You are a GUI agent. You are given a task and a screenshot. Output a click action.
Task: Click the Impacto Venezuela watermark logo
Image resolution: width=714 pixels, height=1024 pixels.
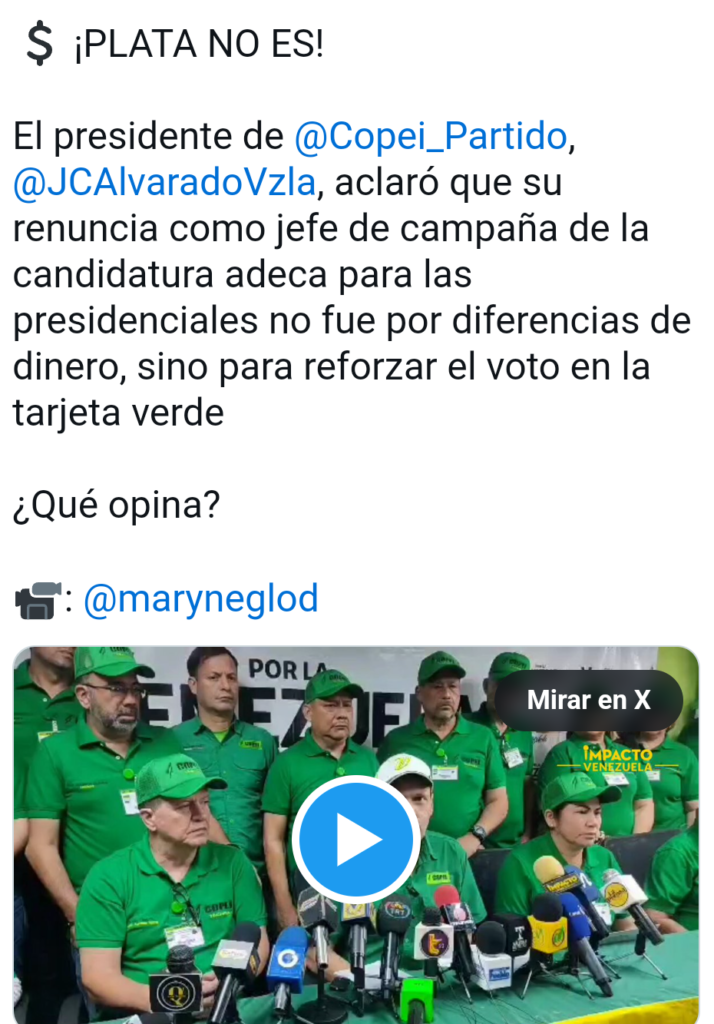coord(617,759)
